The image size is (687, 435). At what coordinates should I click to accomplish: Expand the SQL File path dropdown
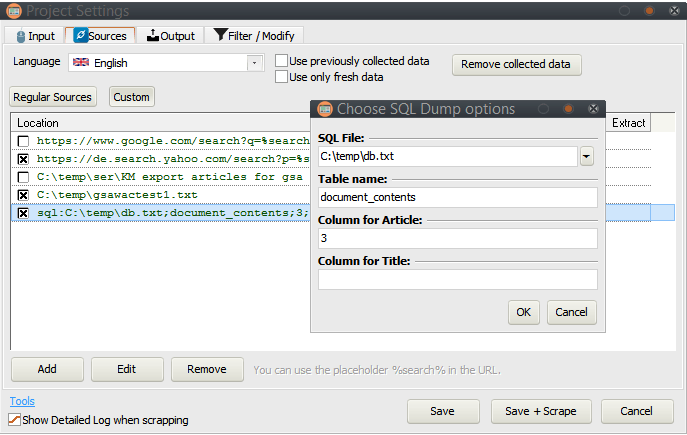click(x=587, y=156)
